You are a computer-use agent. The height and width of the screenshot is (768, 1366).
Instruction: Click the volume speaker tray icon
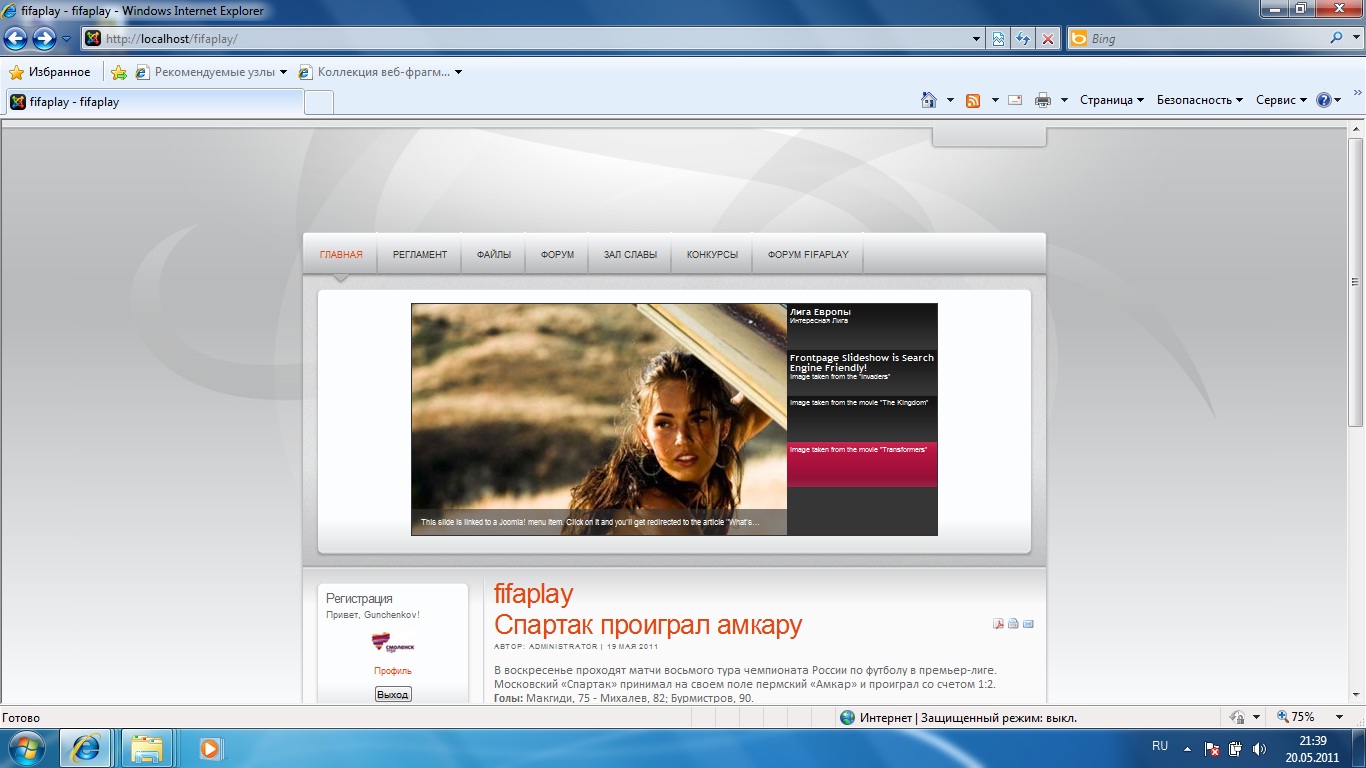coord(1258,748)
